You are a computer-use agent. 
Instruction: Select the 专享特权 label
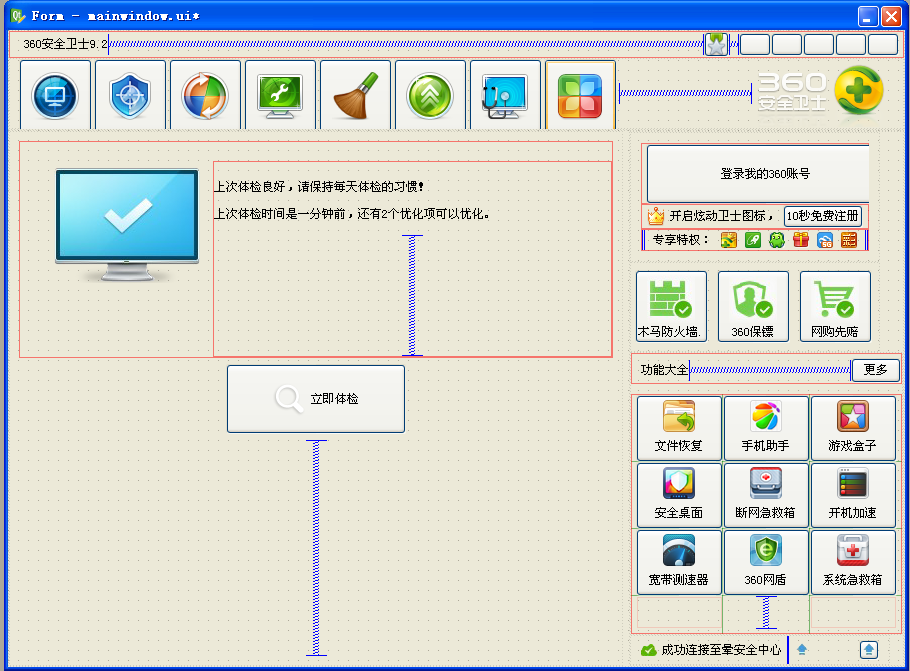[680, 240]
